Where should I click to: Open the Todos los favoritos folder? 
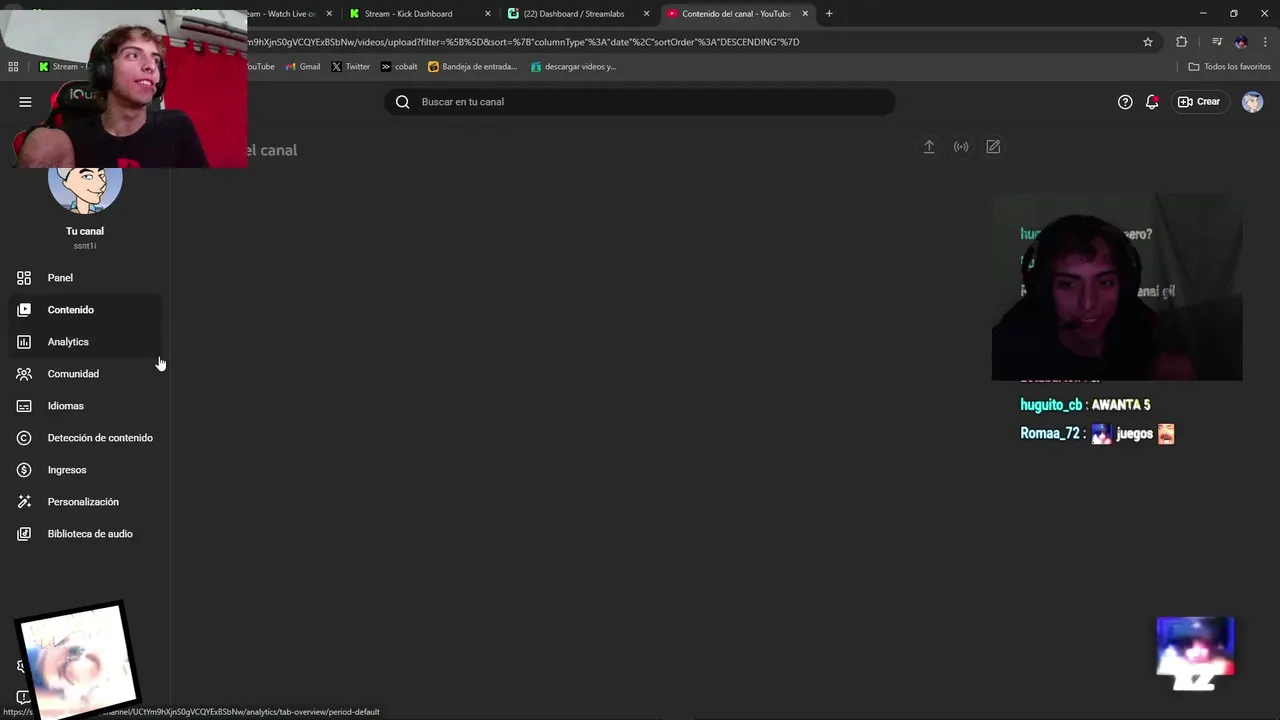click(1229, 67)
